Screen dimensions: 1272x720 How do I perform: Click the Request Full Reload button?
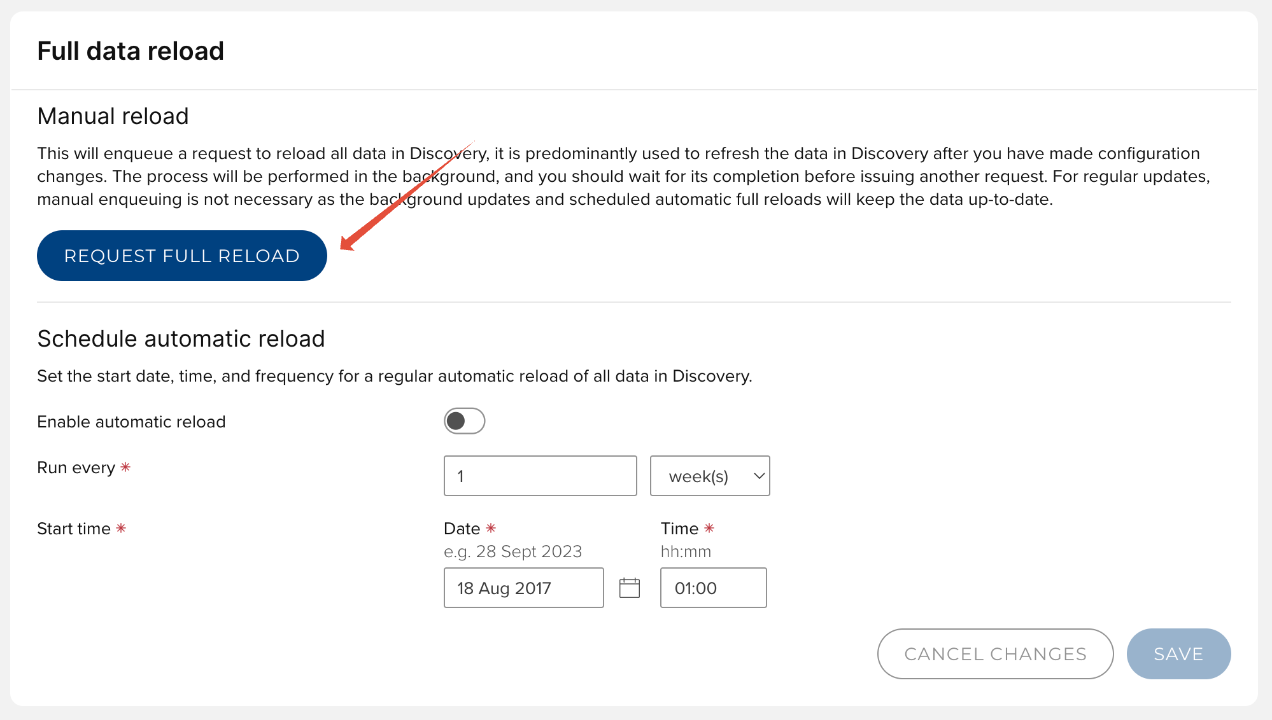pos(182,256)
